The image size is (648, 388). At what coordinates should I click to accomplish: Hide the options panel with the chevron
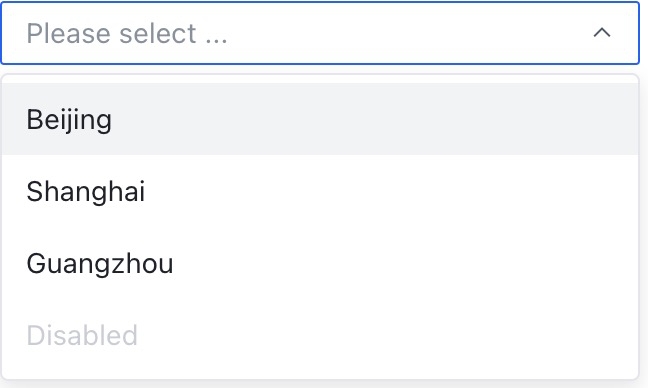[602, 33]
